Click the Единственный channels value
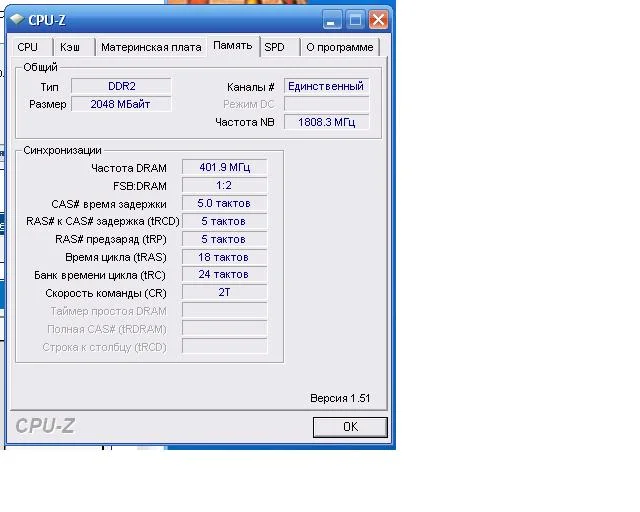This screenshot has height=512, width=640. click(x=326, y=86)
